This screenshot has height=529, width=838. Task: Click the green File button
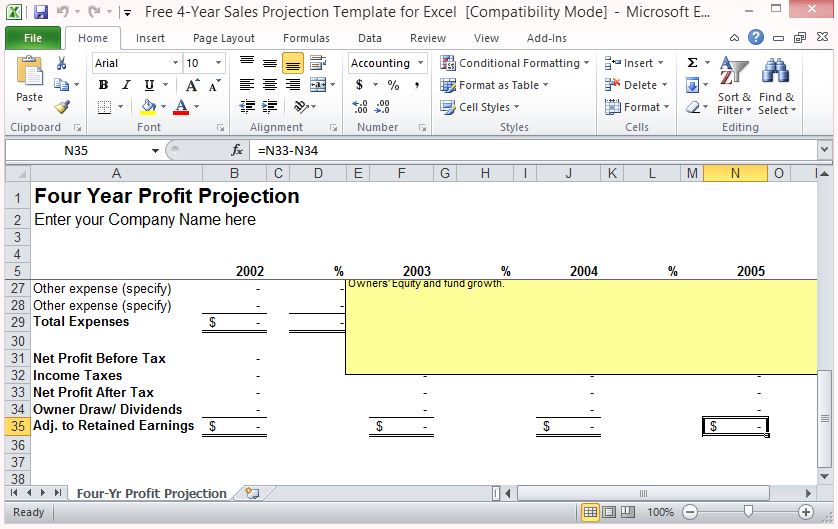[33, 38]
